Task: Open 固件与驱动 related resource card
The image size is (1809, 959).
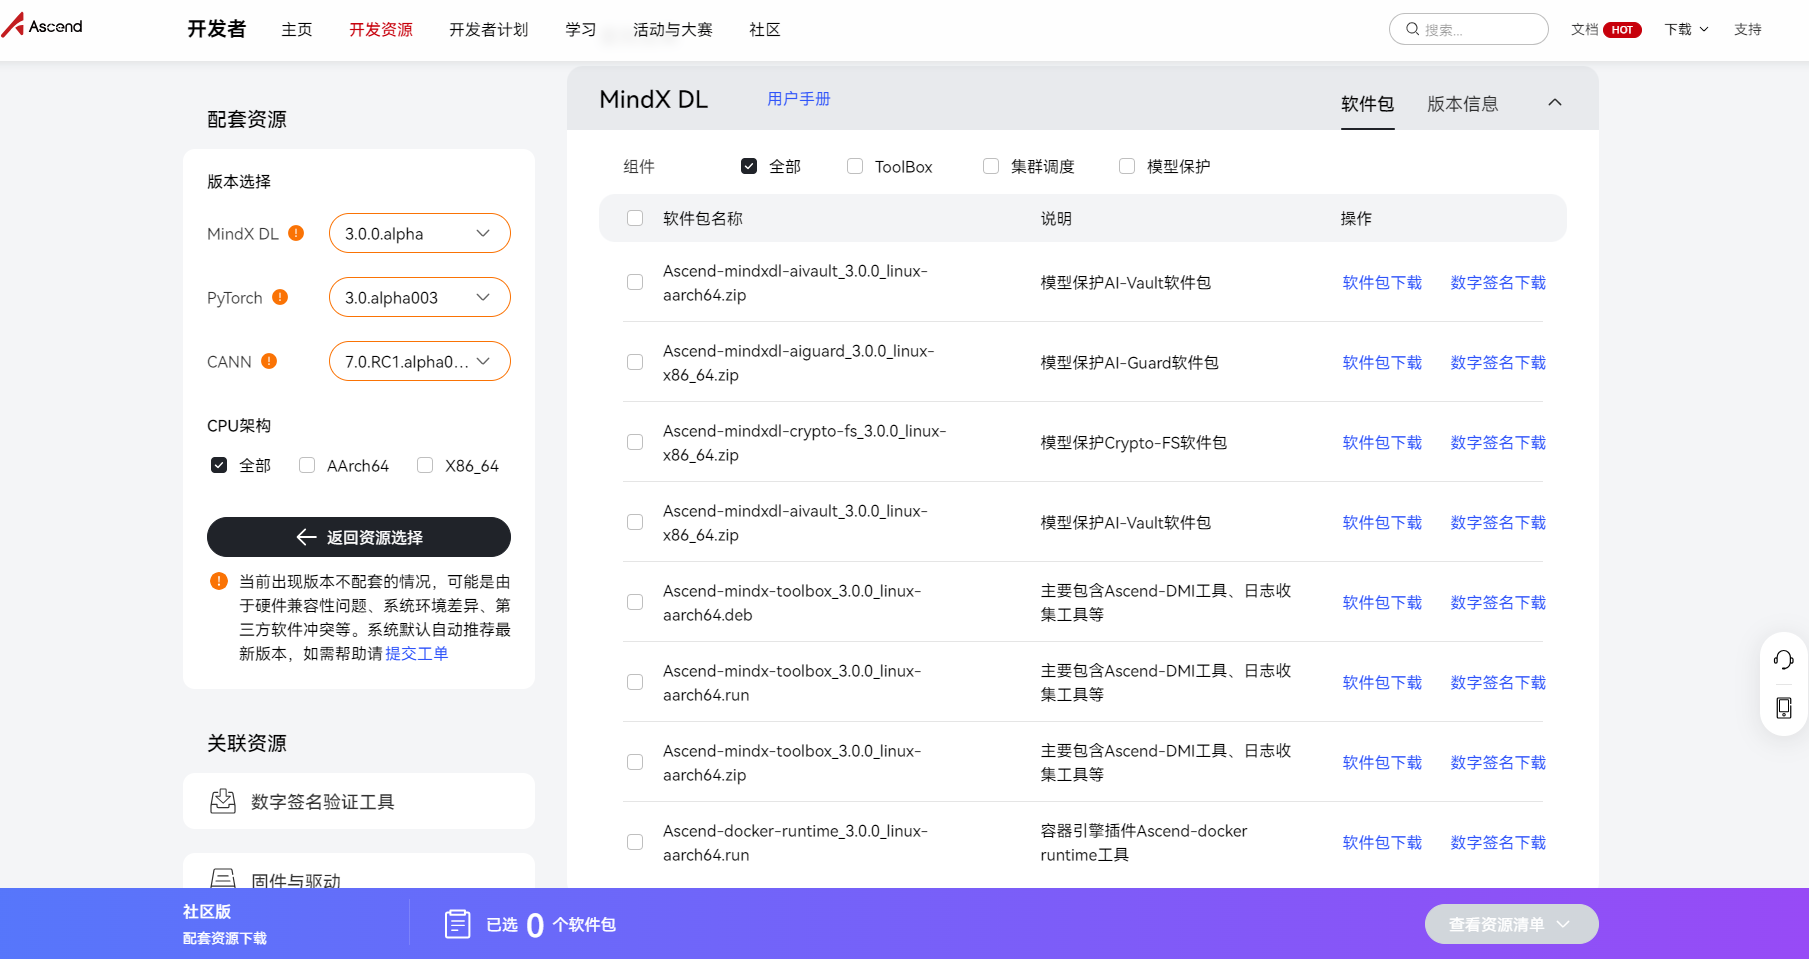Action: tap(359, 871)
